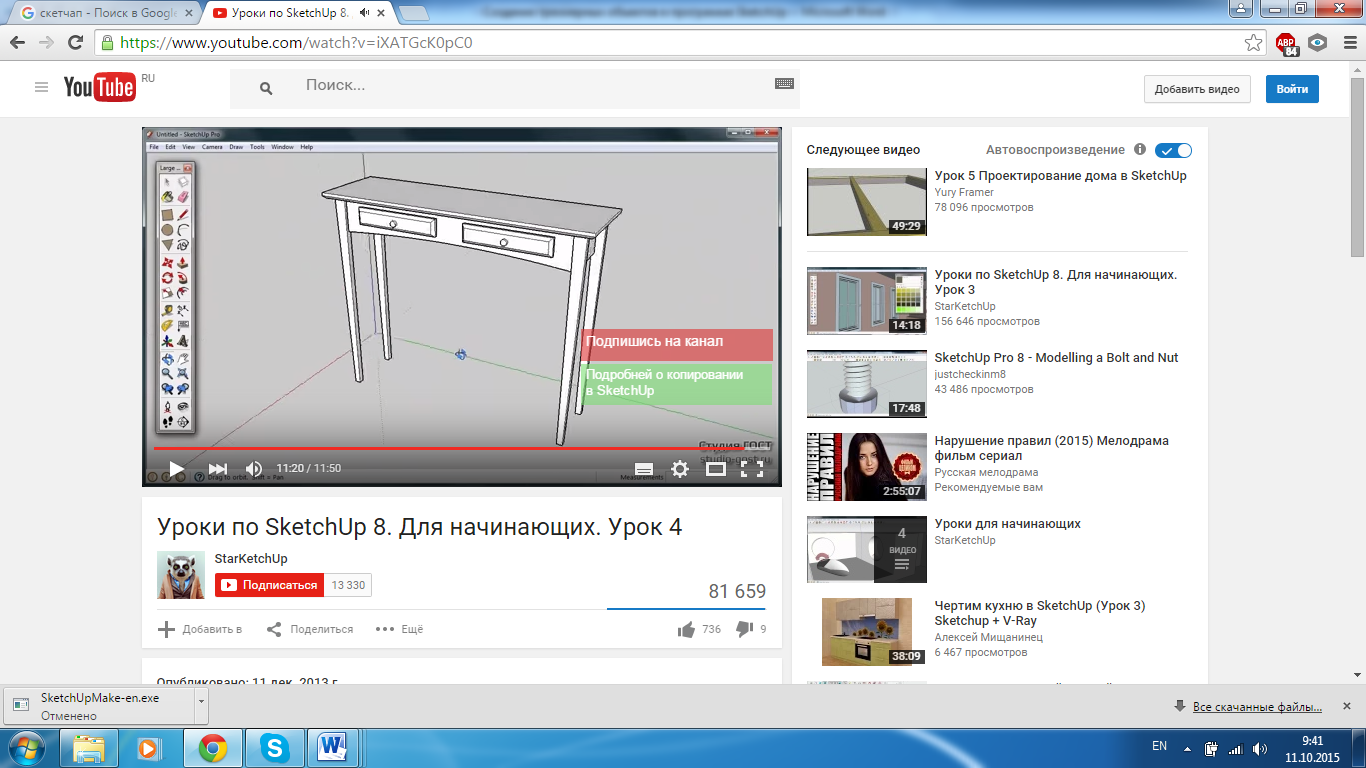Click the blue 'Войти' button
The height and width of the screenshot is (768, 1366).
[x=1292, y=89]
